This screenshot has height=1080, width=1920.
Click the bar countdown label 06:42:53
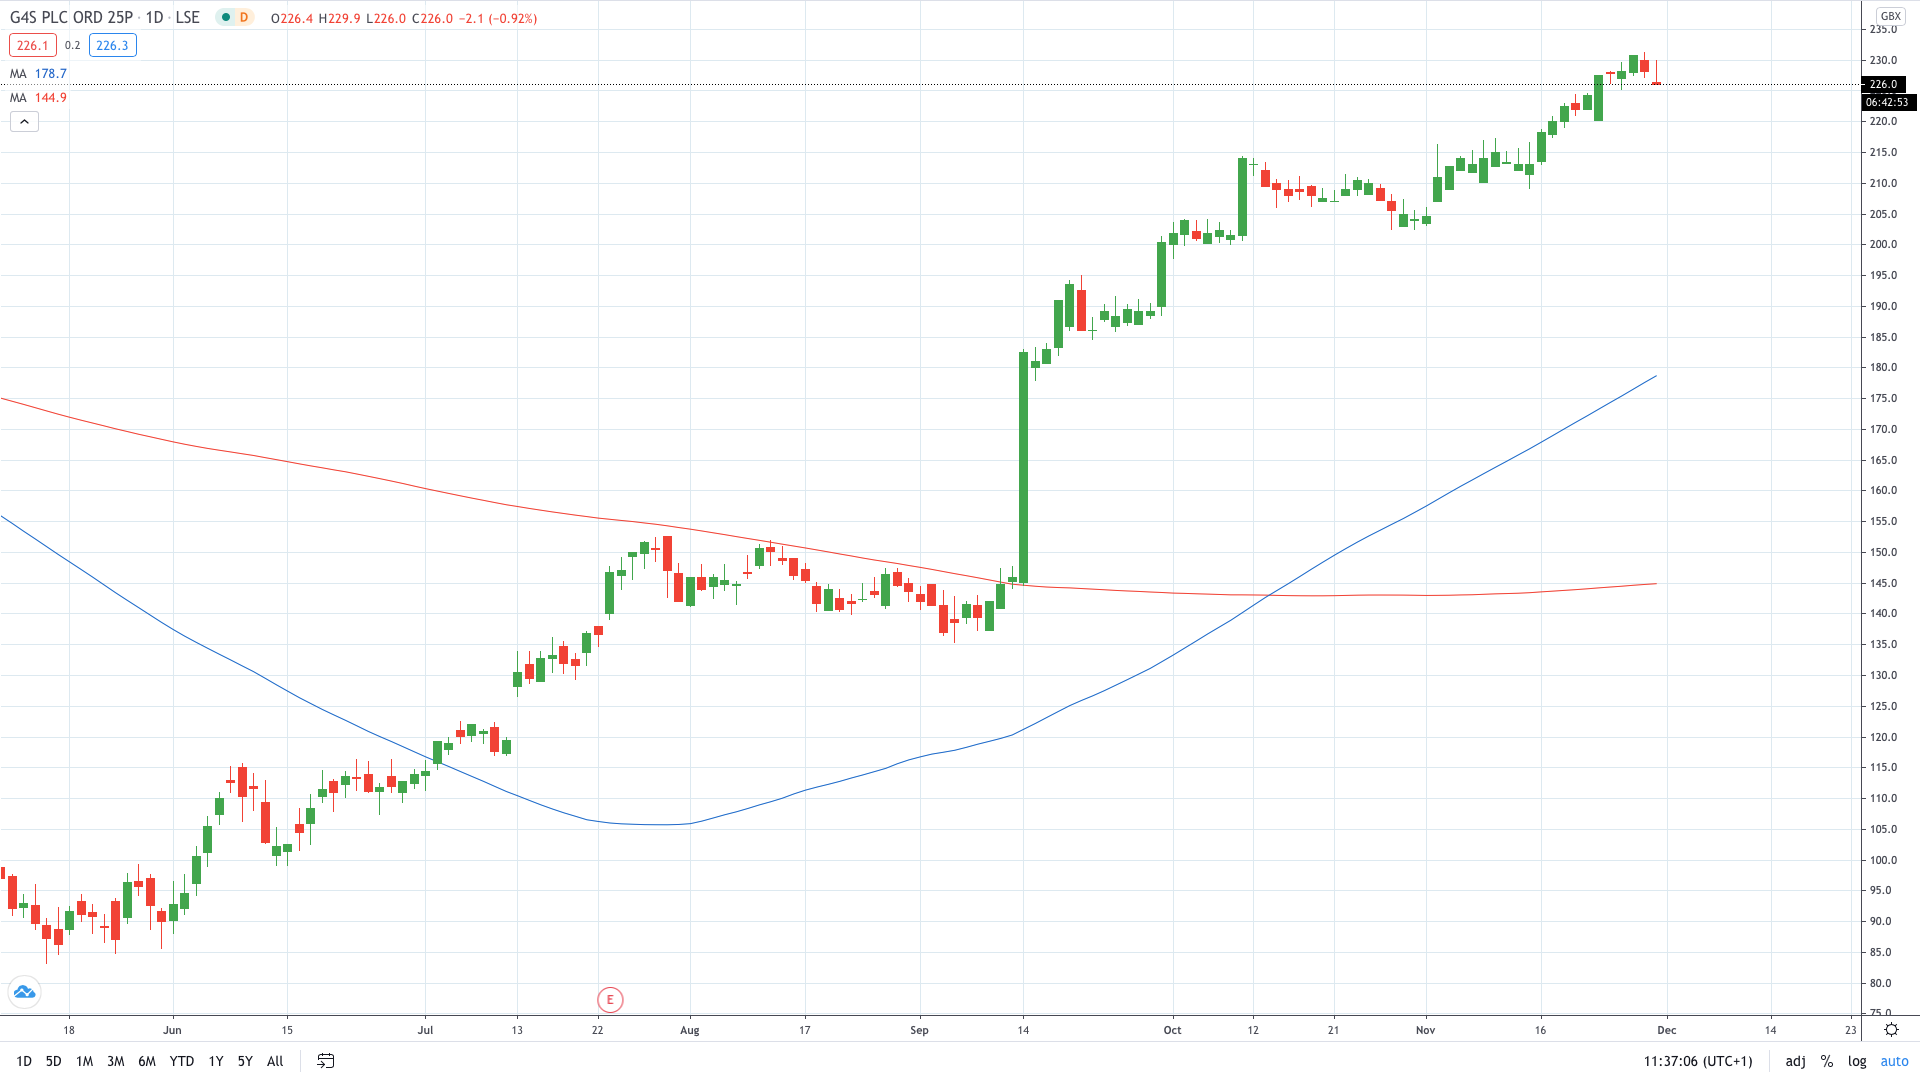point(1888,102)
